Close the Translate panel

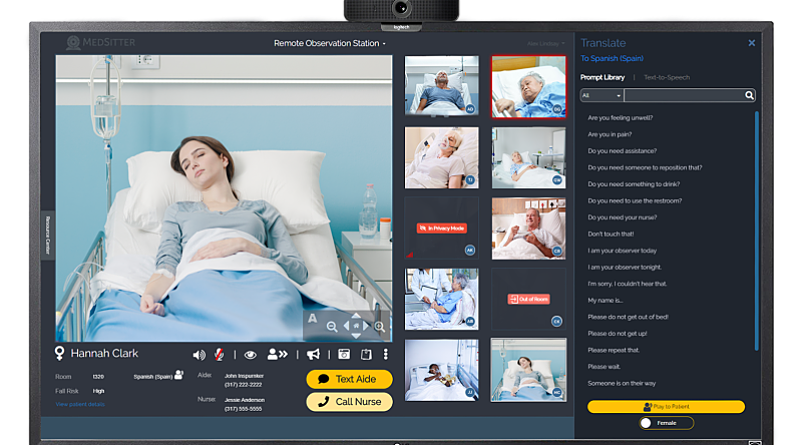(x=752, y=43)
